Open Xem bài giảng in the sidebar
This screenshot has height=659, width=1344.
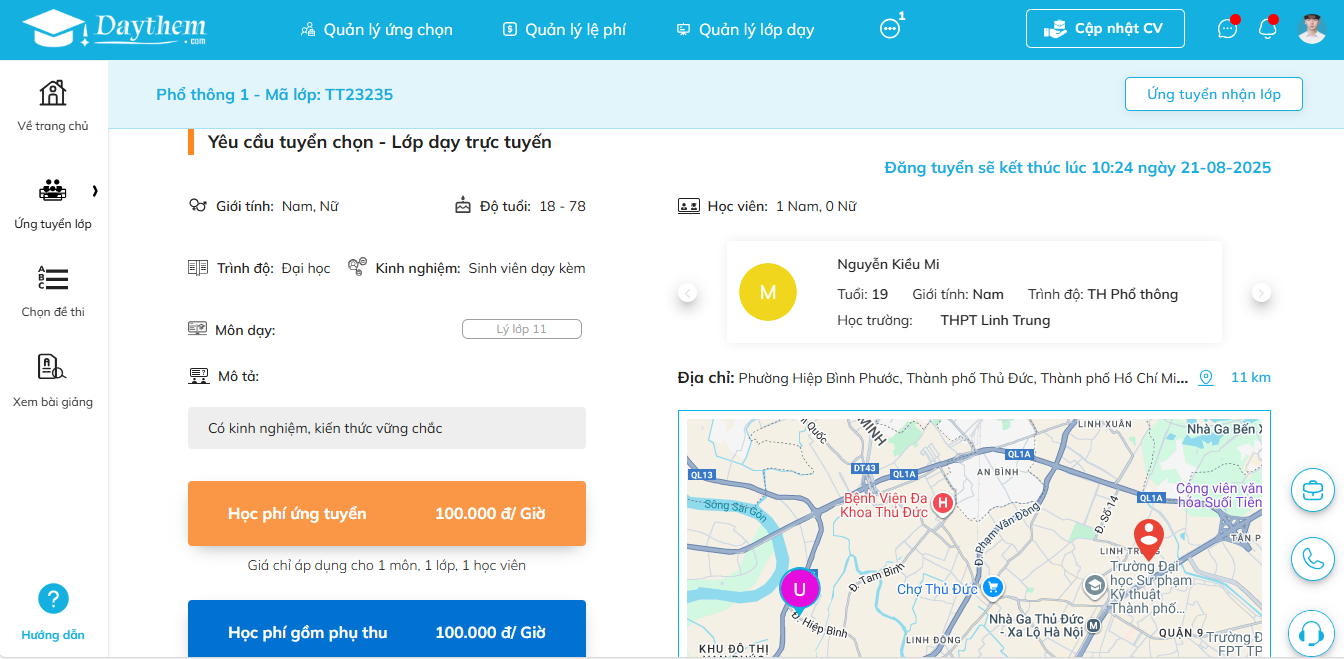pos(53,380)
